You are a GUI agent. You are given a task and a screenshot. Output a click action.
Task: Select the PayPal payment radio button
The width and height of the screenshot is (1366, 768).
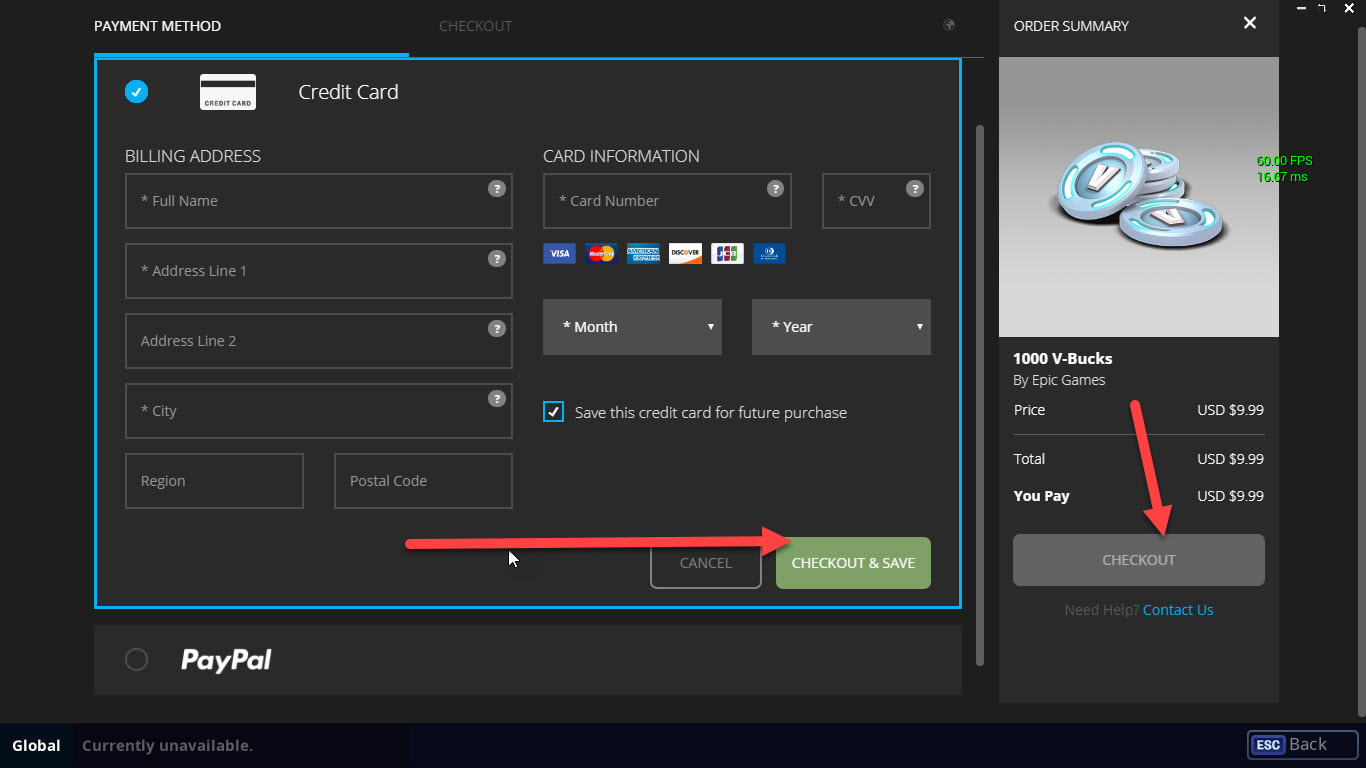pyautogui.click(x=136, y=660)
